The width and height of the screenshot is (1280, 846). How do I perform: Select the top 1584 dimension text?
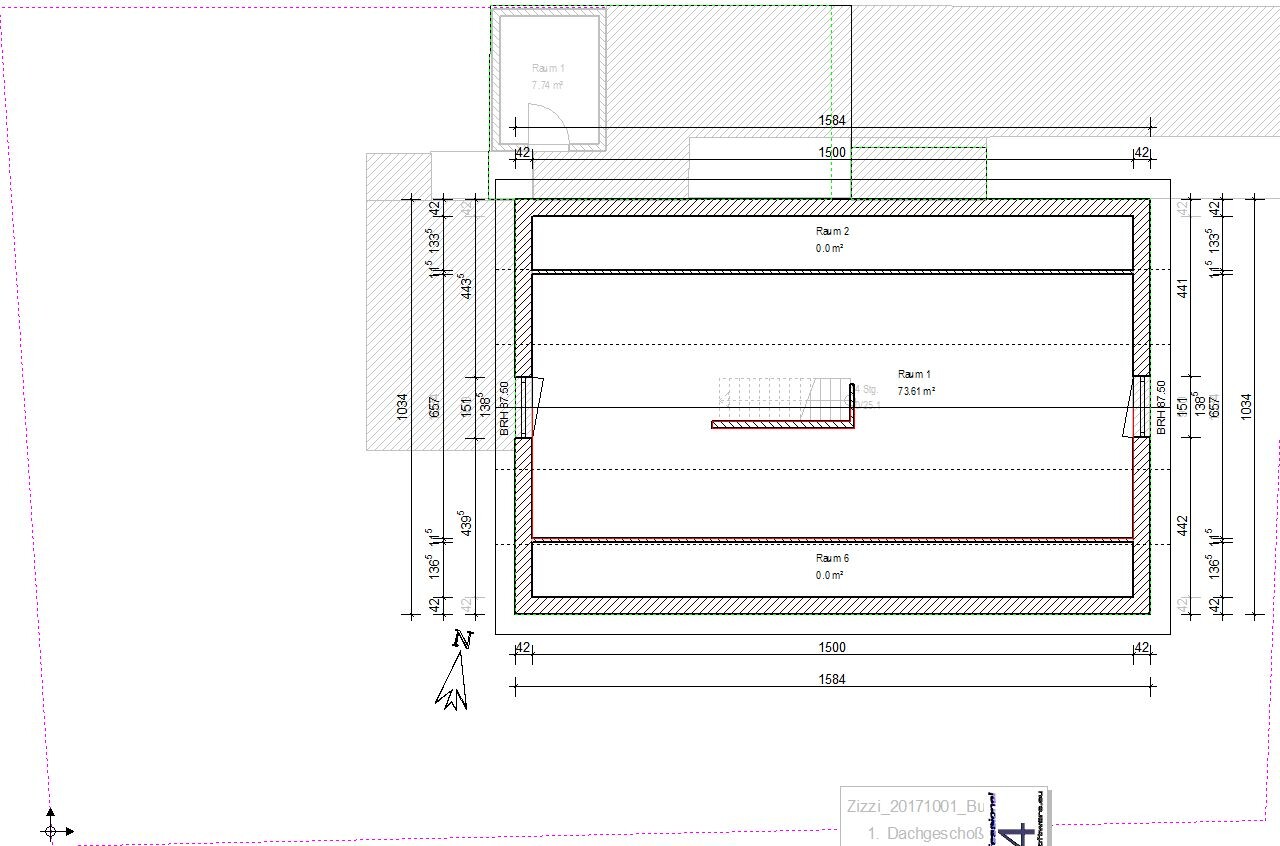pyautogui.click(x=832, y=121)
